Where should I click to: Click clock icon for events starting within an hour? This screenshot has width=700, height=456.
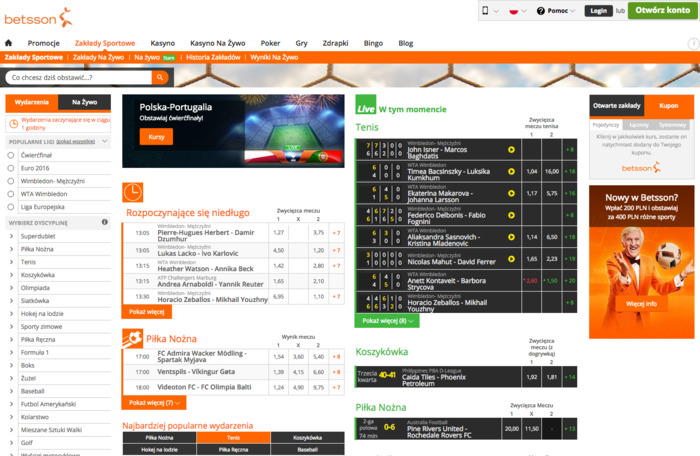(x=14, y=124)
